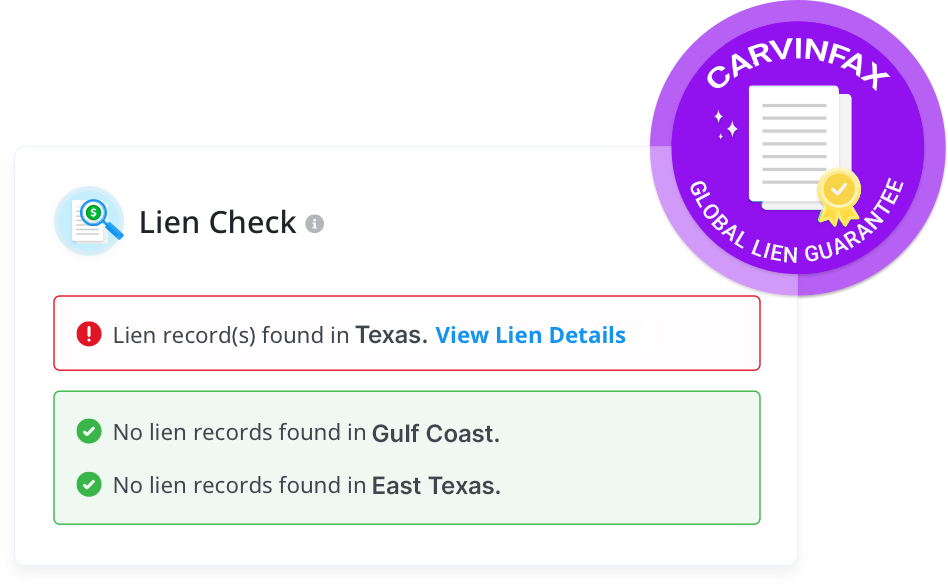Click the Lien Check heading text
Viewport: 948px width, 588px height.
point(217,222)
